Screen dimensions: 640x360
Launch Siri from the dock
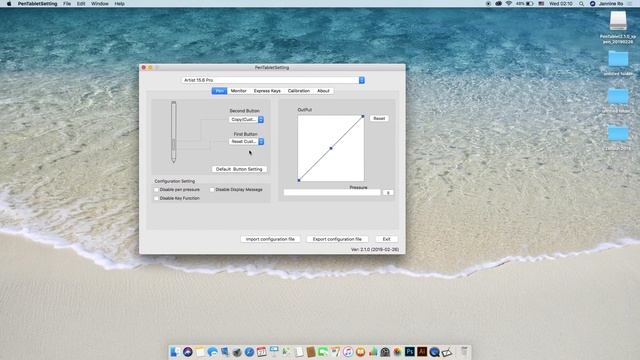coord(188,351)
